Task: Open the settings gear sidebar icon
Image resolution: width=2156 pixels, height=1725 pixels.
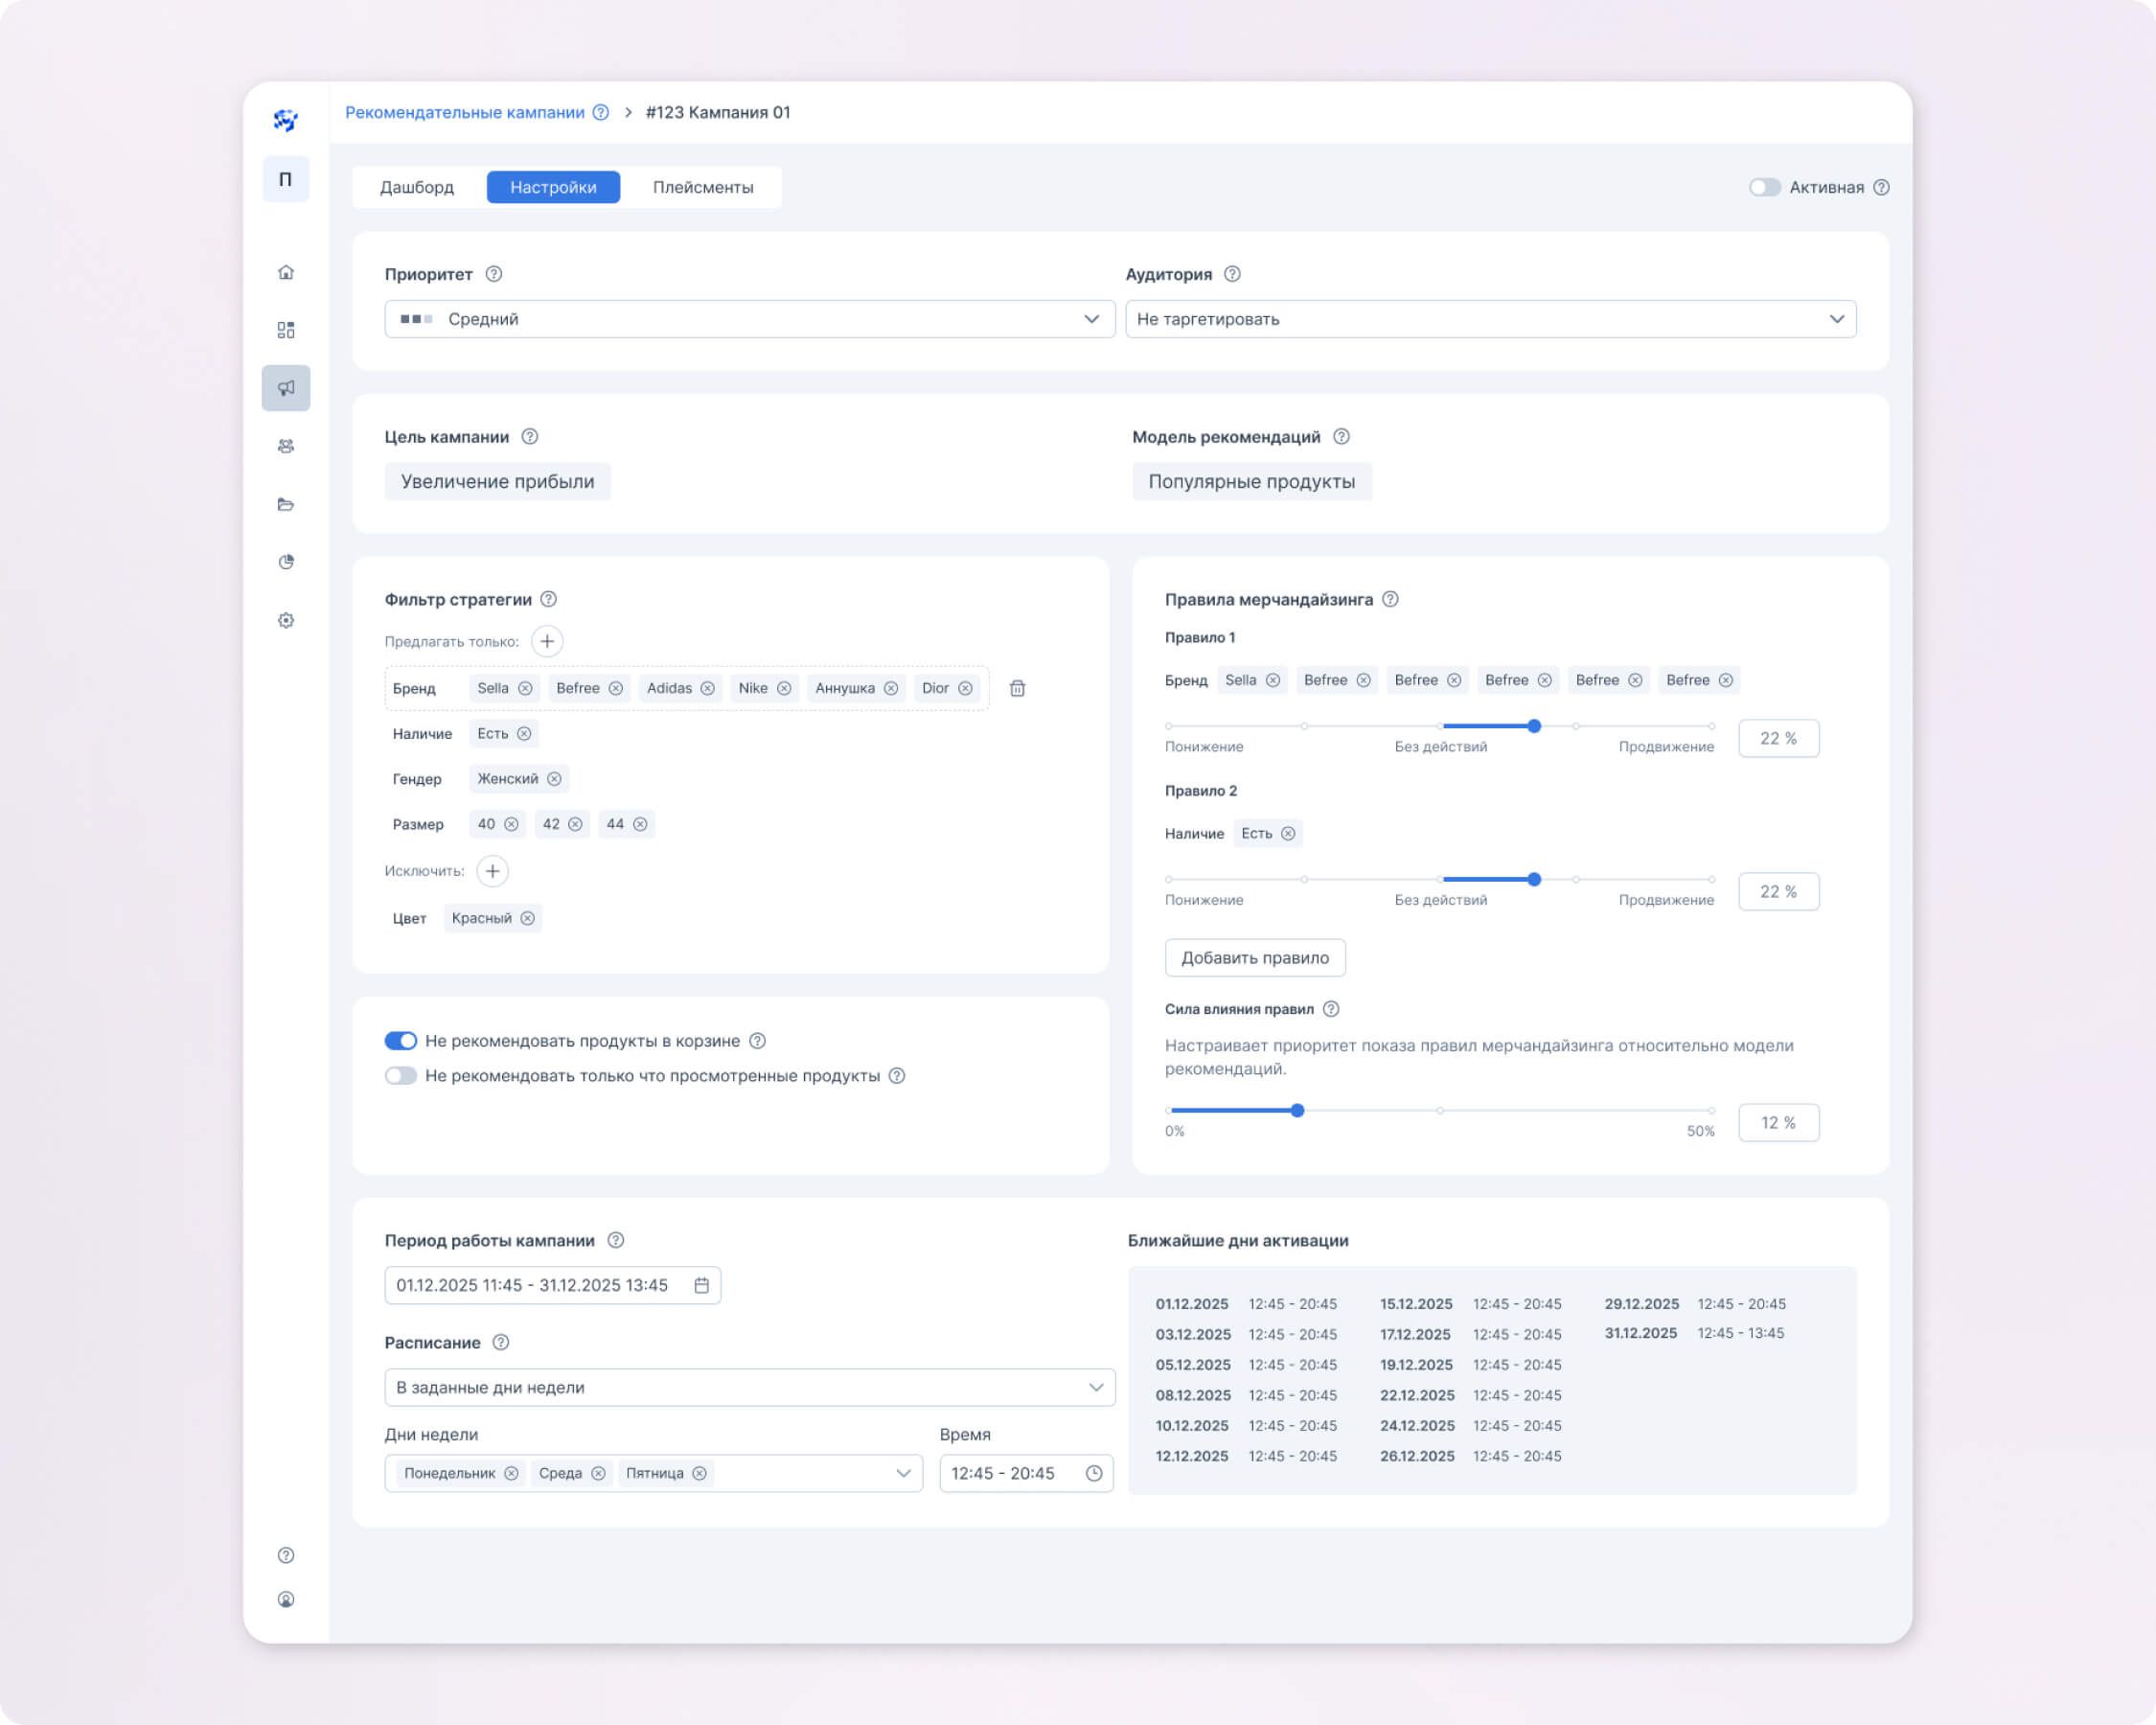Action: pos(286,620)
